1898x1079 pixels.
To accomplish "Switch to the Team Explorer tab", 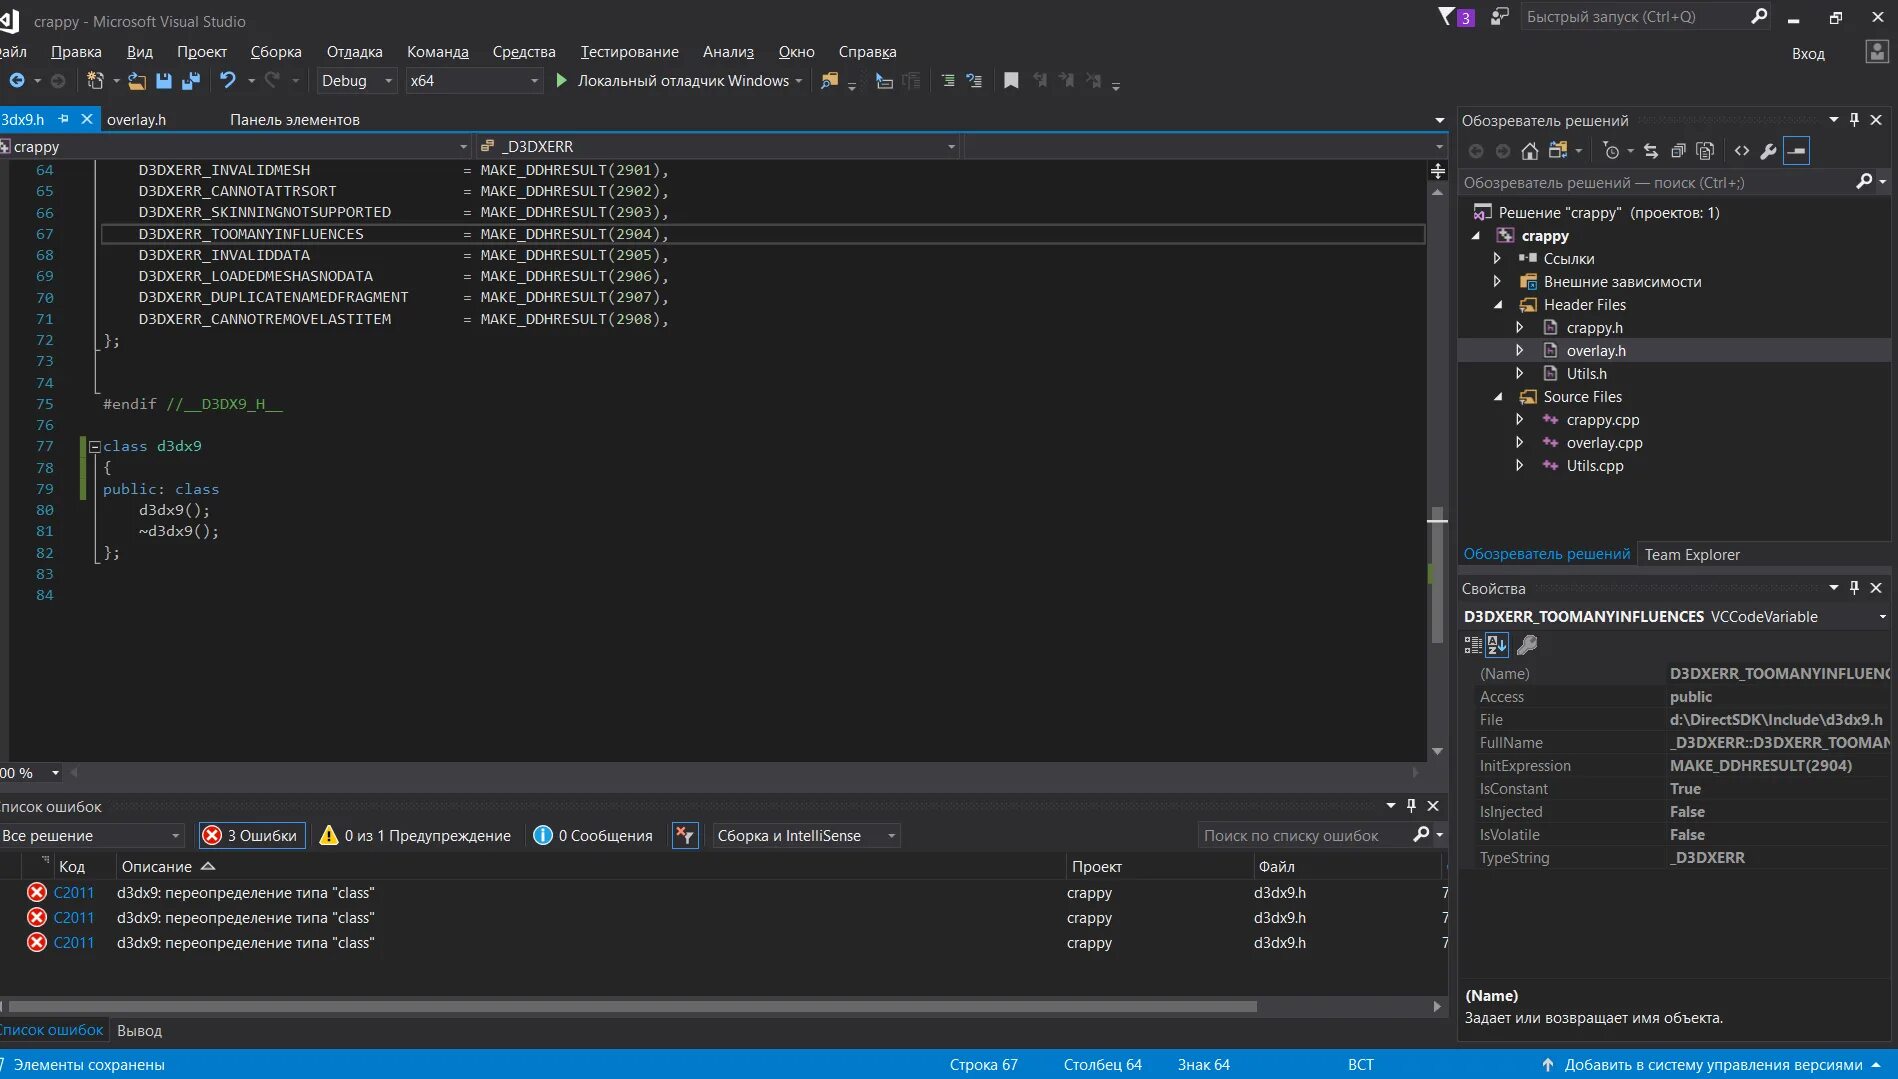I will [1692, 554].
